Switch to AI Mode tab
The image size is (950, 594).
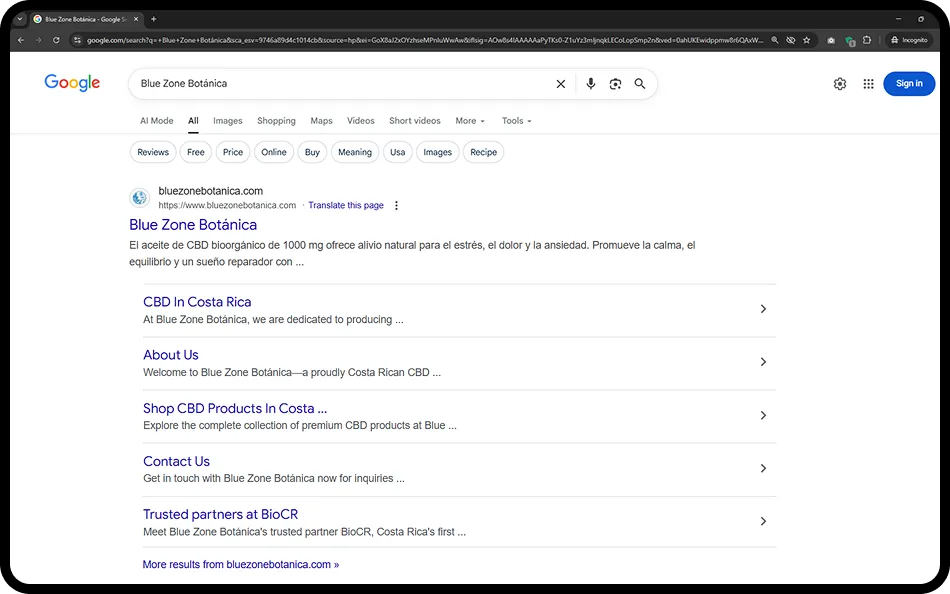click(x=156, y=121)
